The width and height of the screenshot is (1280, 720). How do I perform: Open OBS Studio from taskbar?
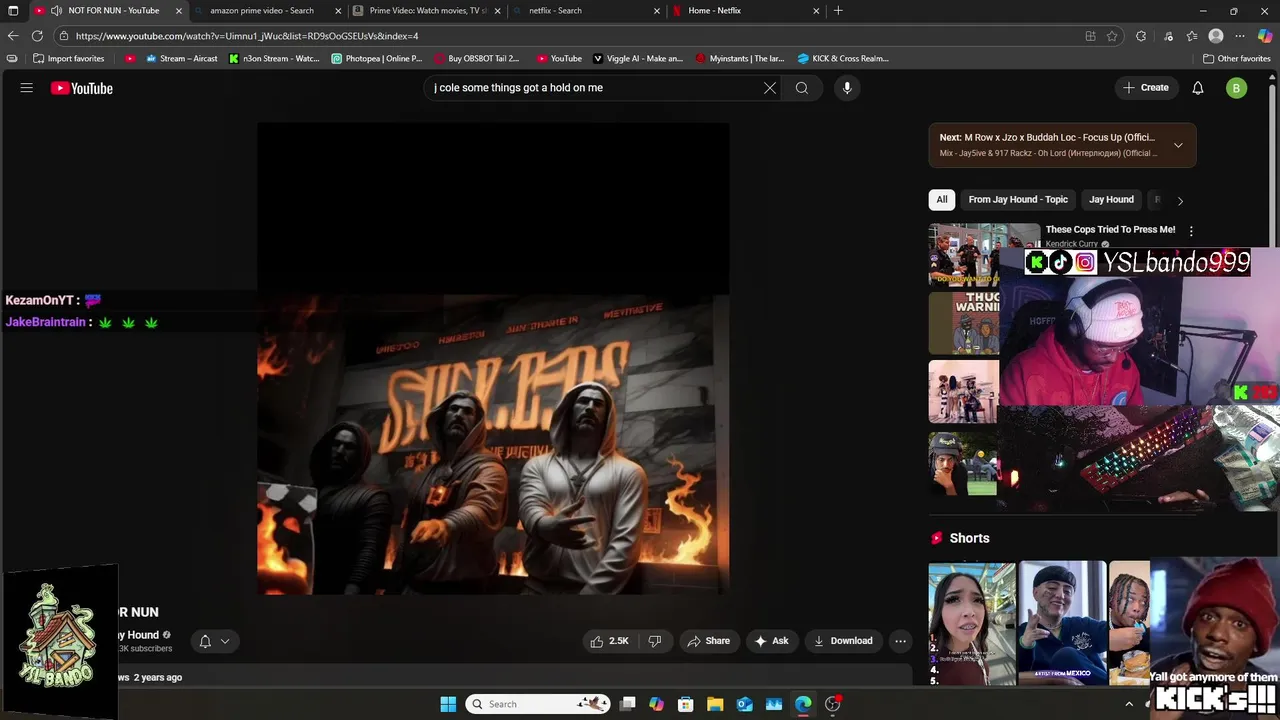tap(833, 704)
